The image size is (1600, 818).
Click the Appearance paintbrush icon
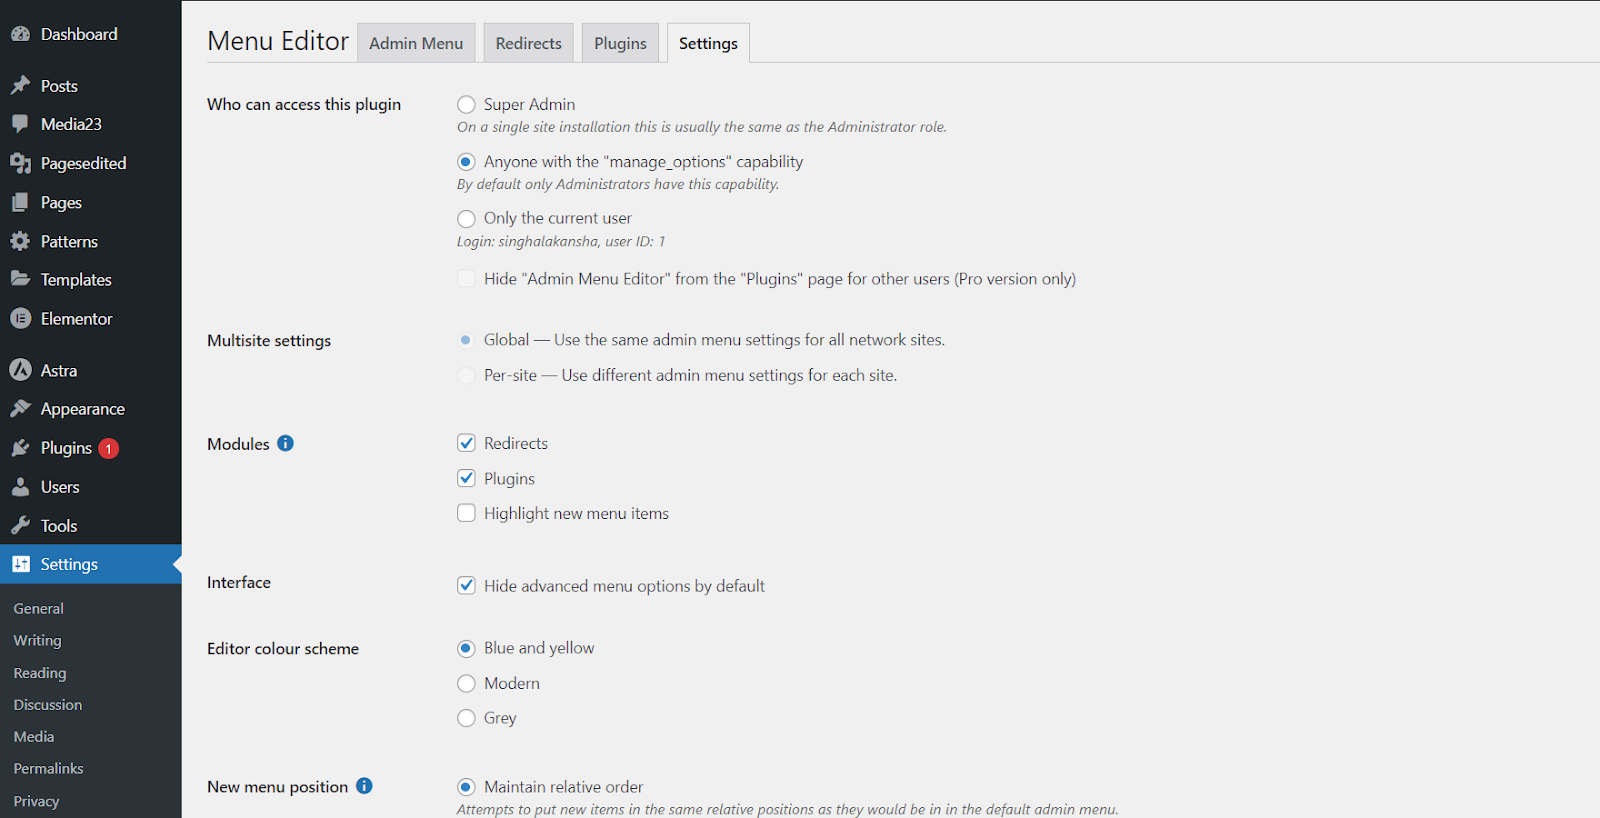(x=20, y=409)
